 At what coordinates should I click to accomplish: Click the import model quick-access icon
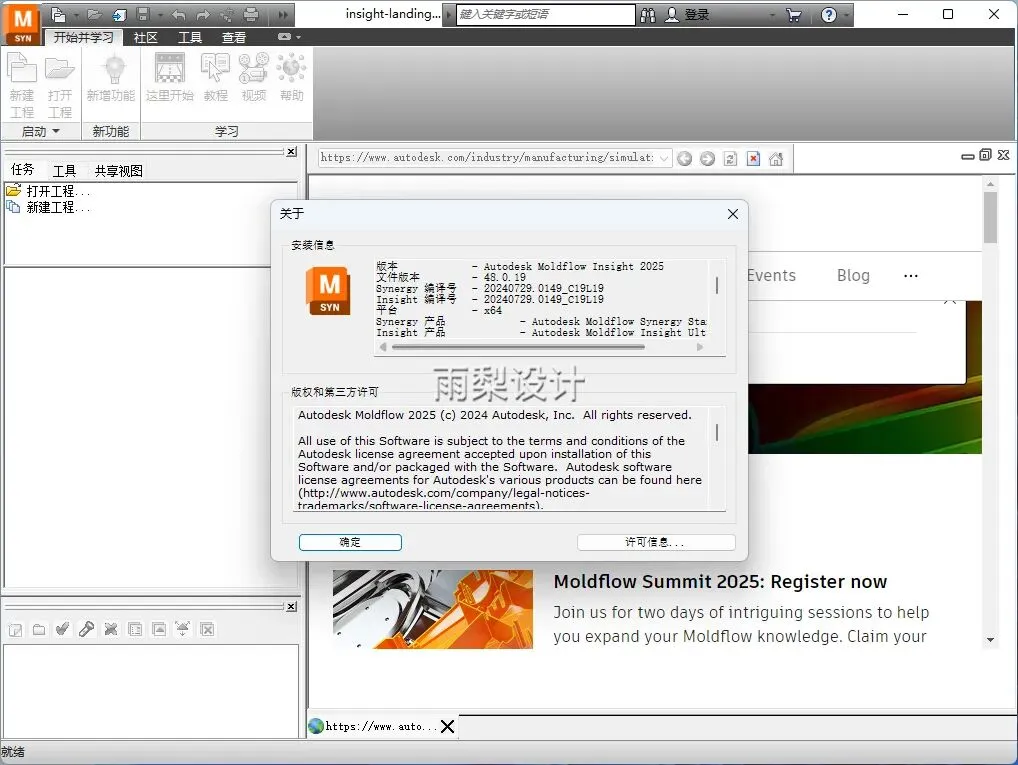pos(119,15)
